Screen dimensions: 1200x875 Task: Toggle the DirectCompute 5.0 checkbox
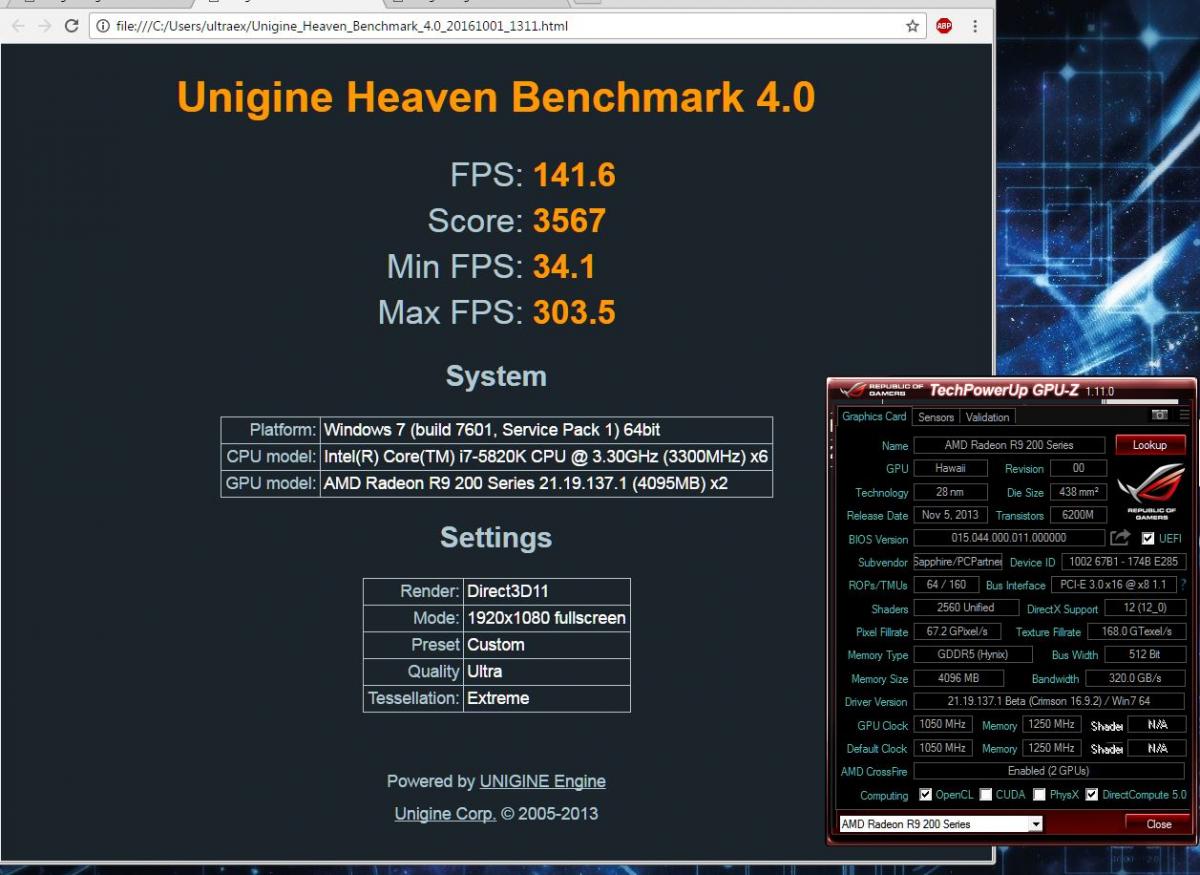point(1092,795)
